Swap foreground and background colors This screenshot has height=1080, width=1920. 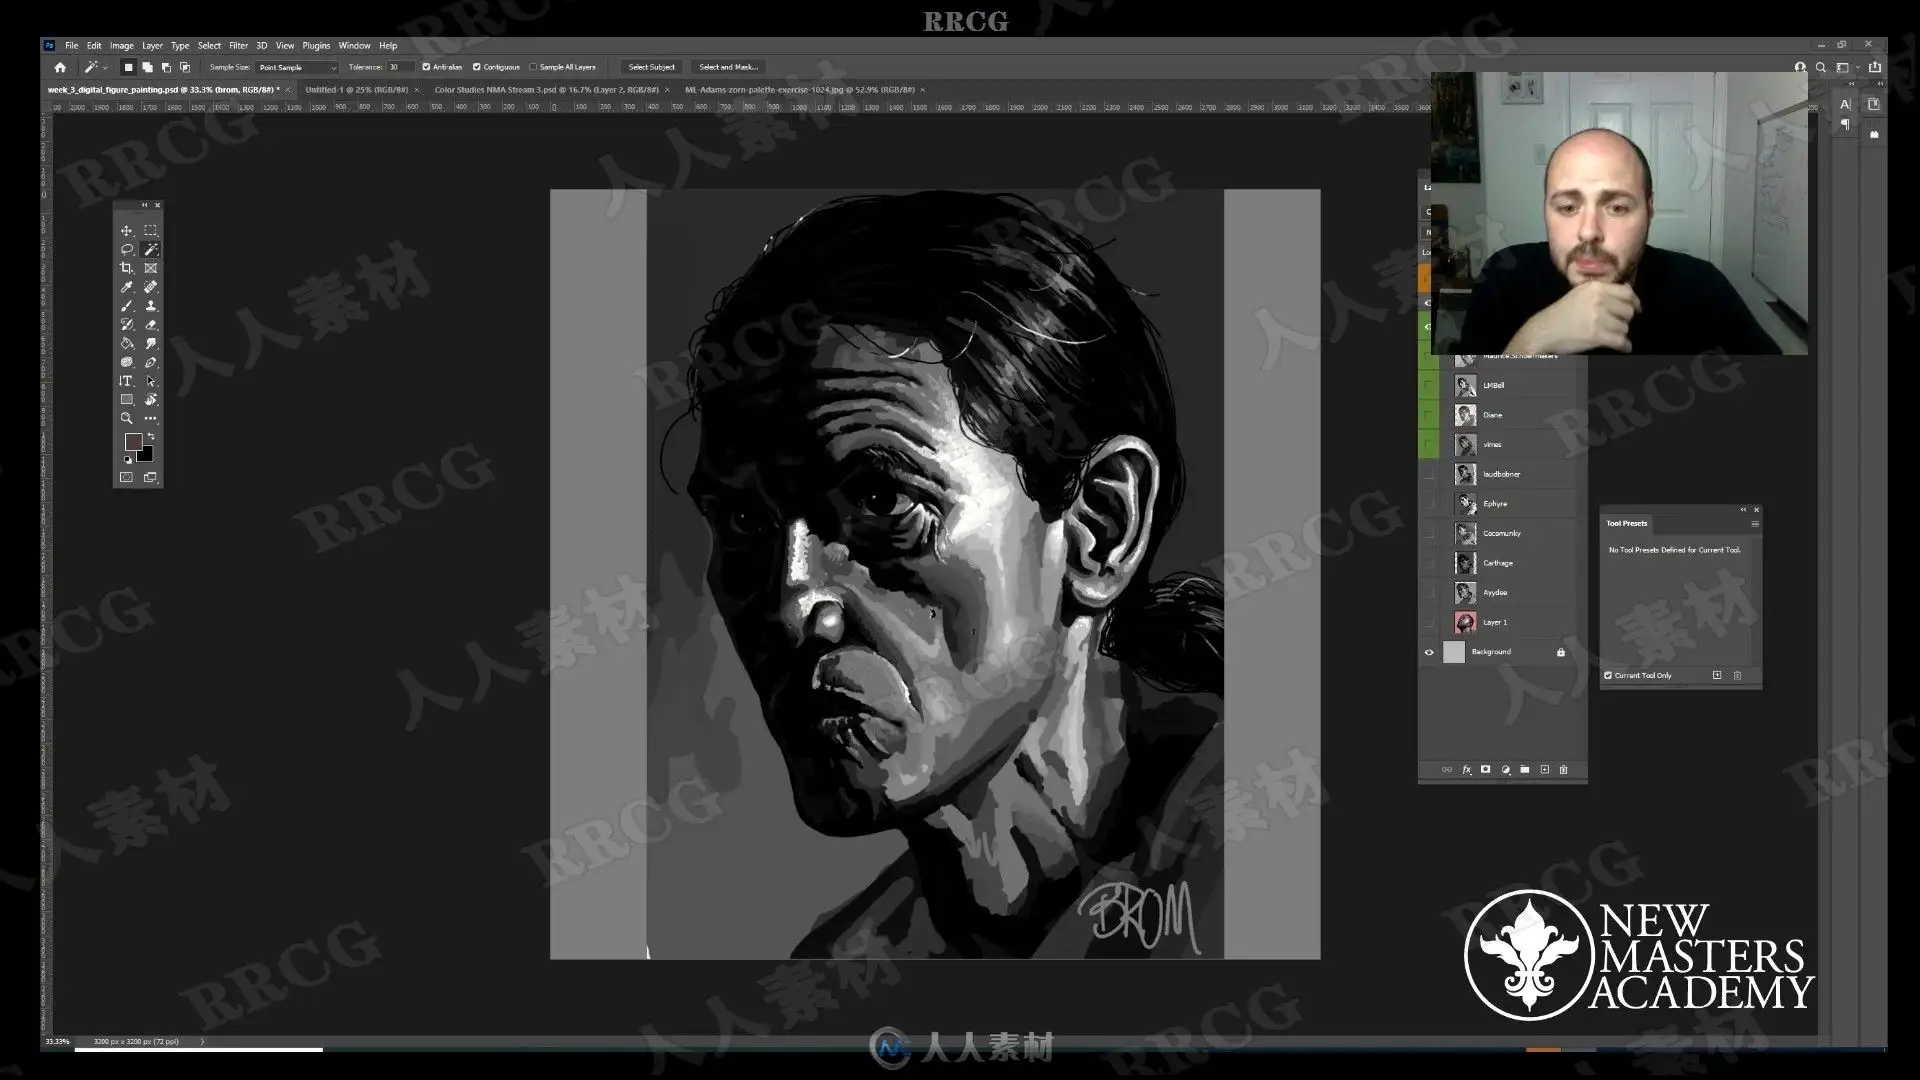[x=151, y=437]
